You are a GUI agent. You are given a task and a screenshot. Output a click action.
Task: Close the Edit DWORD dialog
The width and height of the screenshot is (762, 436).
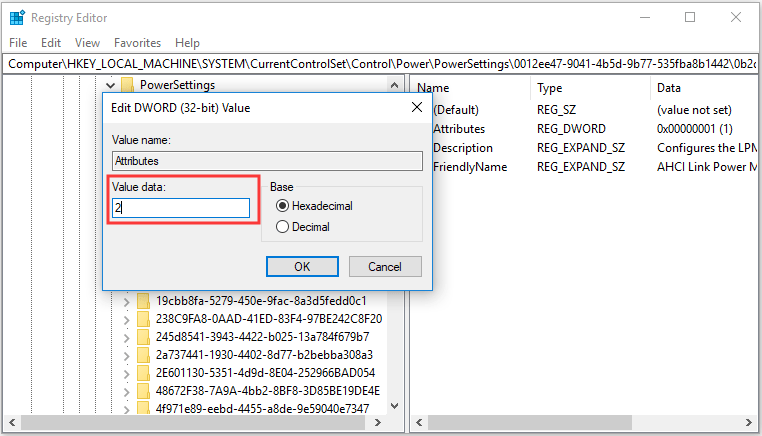pyautogui.click(x=416, y=107)
